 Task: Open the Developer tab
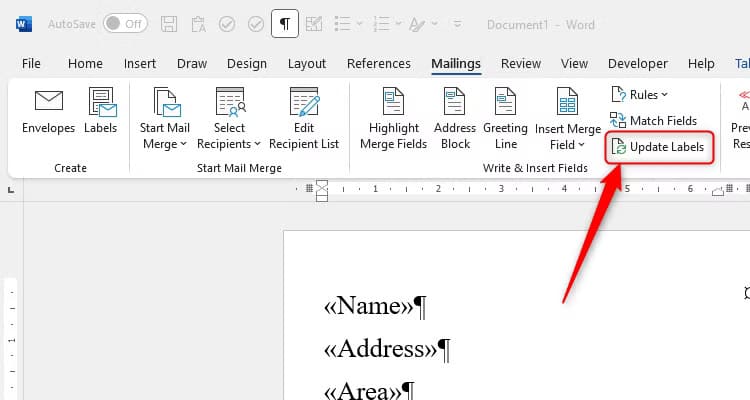coord(638,64)
